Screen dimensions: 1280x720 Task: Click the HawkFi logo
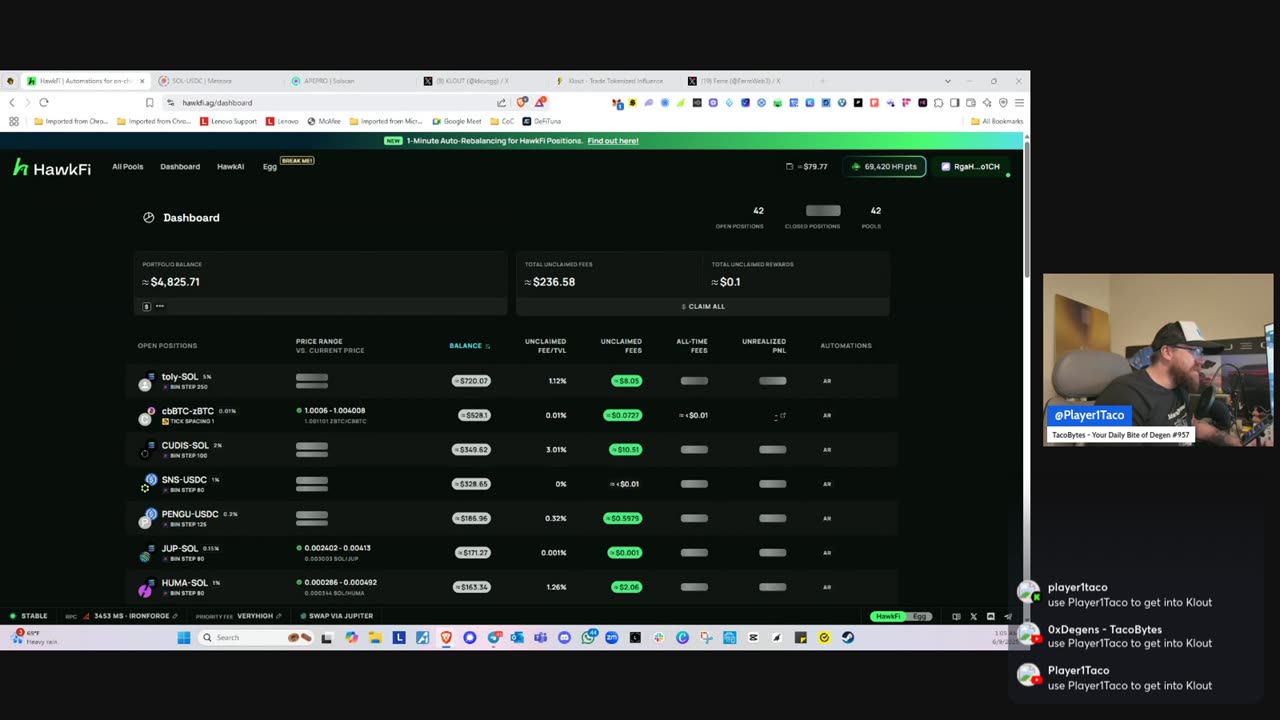(x=52, y=168)
